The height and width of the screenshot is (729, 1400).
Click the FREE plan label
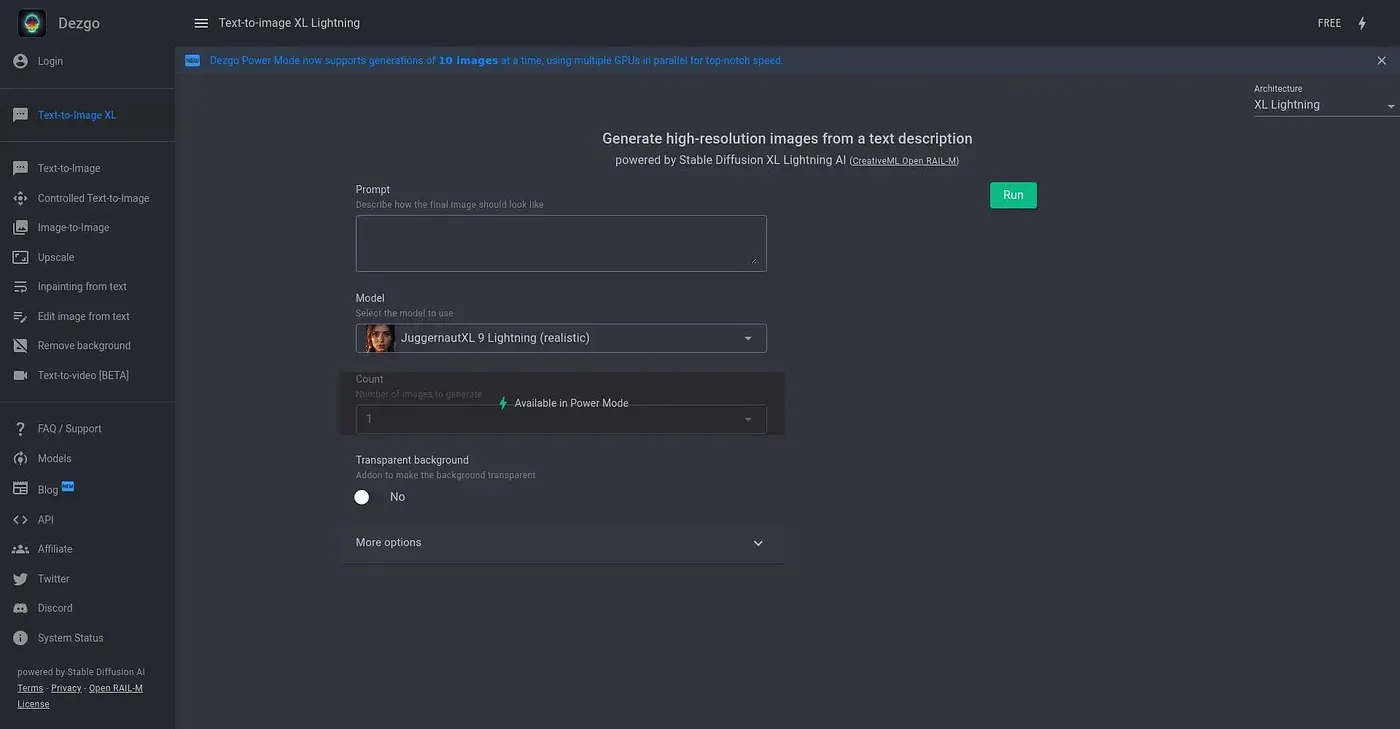[1329, 23]
